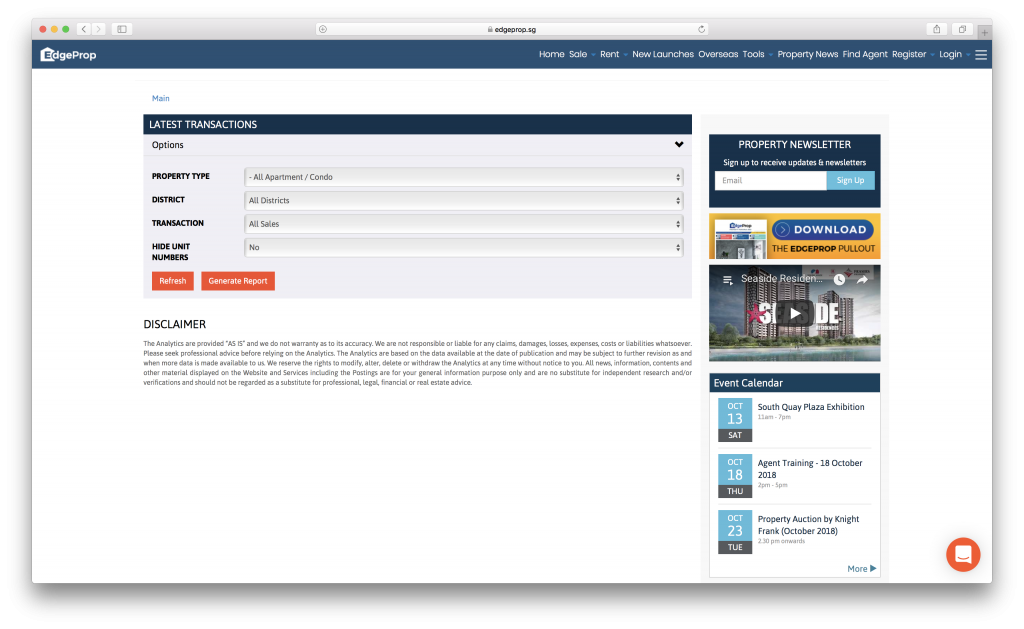1024x629 pixels.
Task: Open the Hide Unit Numbers dropdown
Action: [x=463, y=247]
